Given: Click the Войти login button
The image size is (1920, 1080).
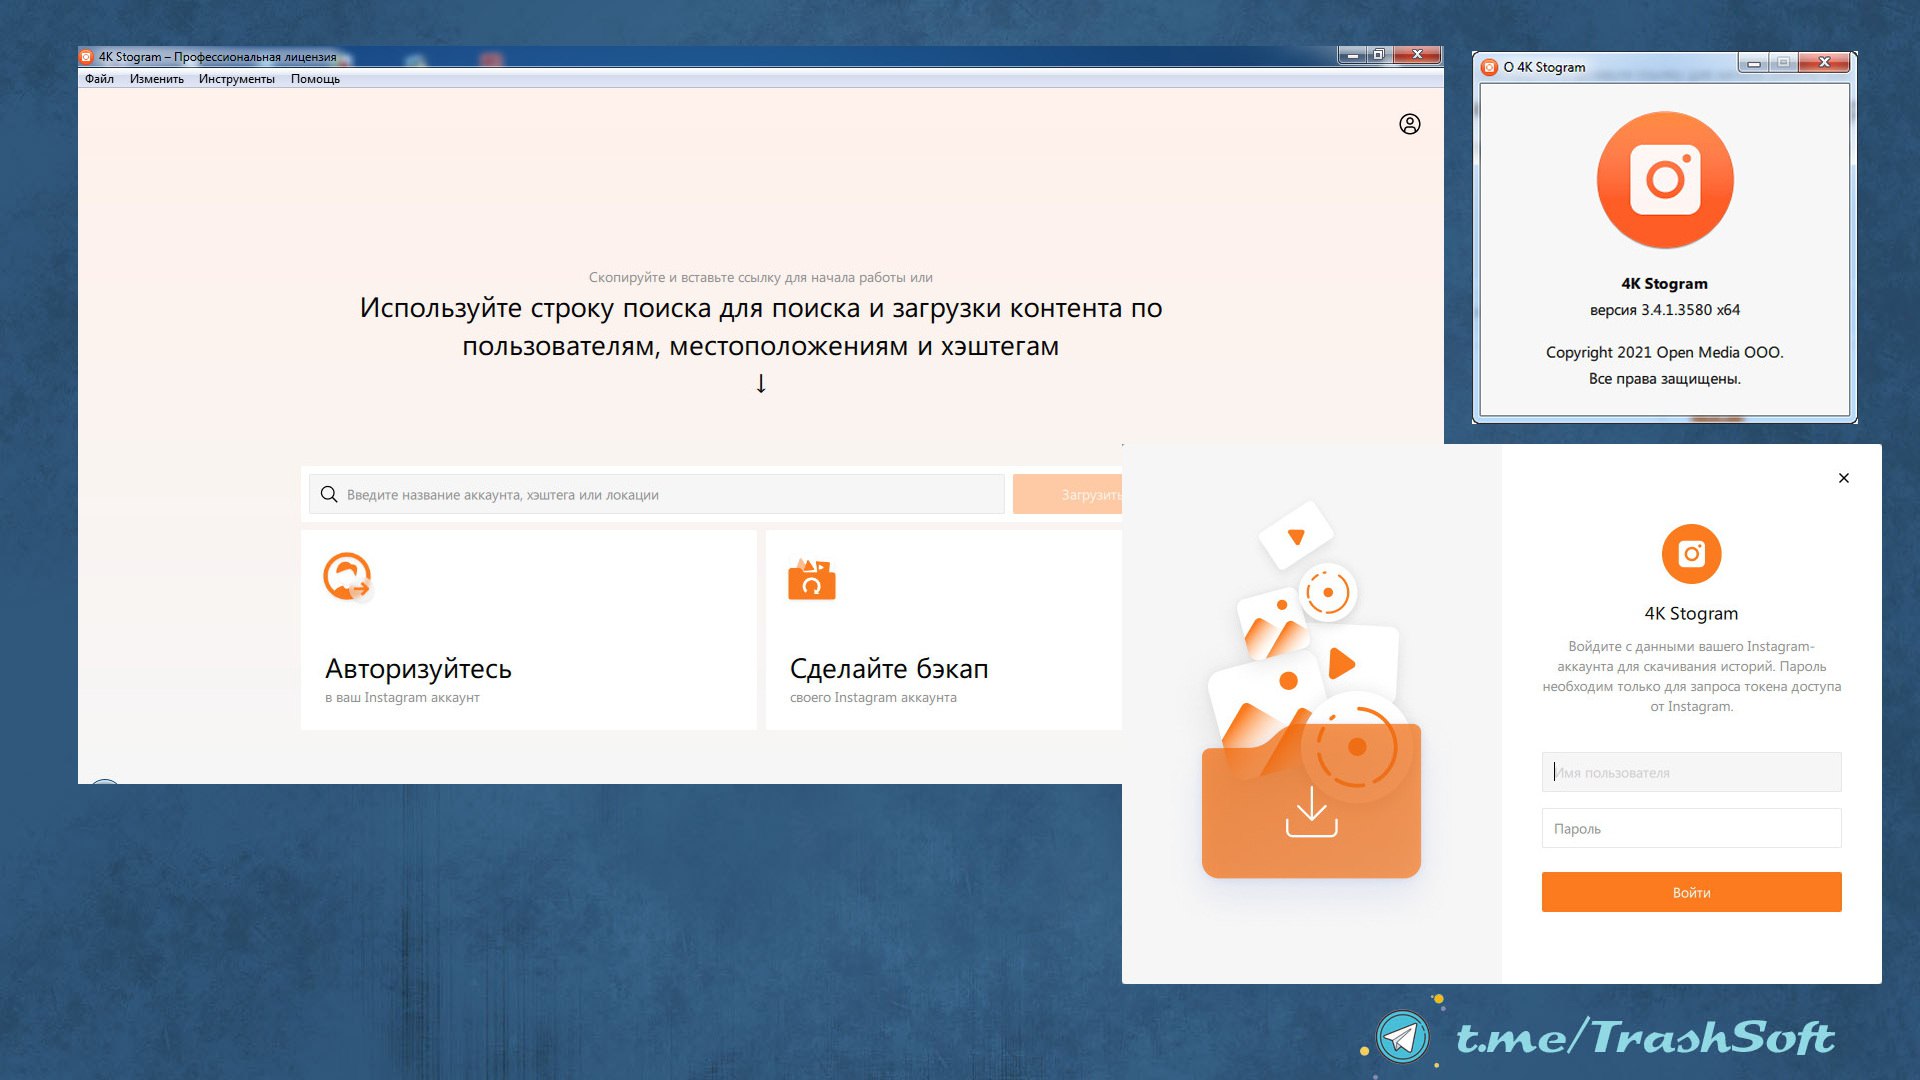Looking at the screenshot, I should pos(1691,892).
